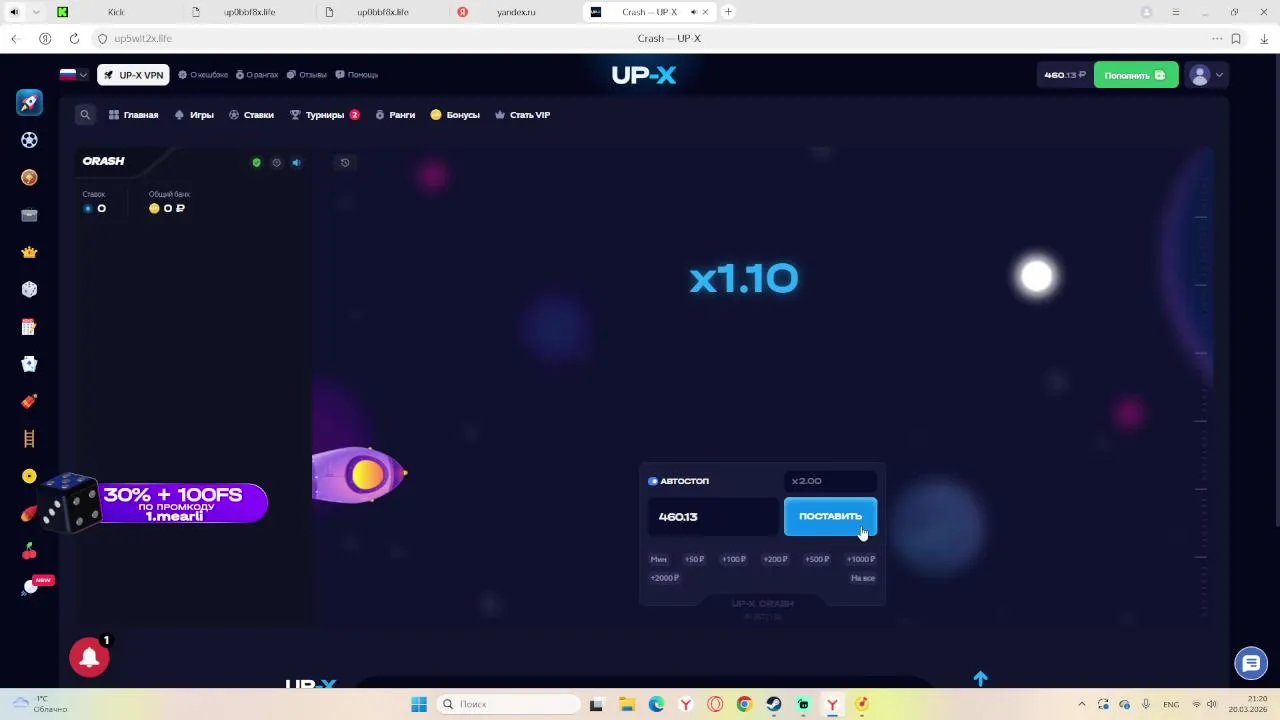Click the green shield fairness icon

256,162
